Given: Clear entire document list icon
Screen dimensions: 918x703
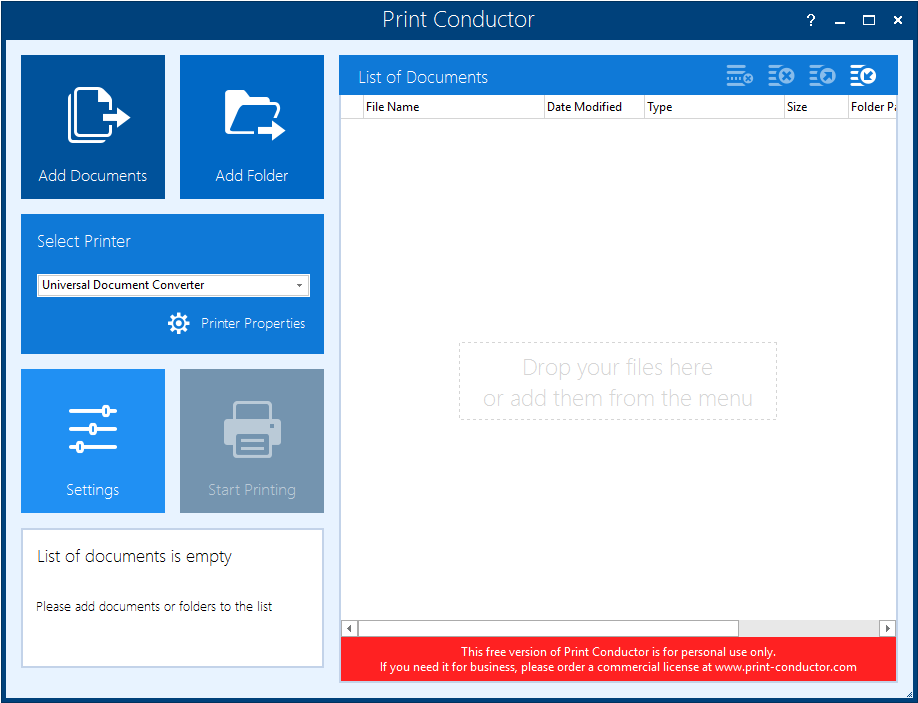Looking at the screenshot, I should (781, 76).
